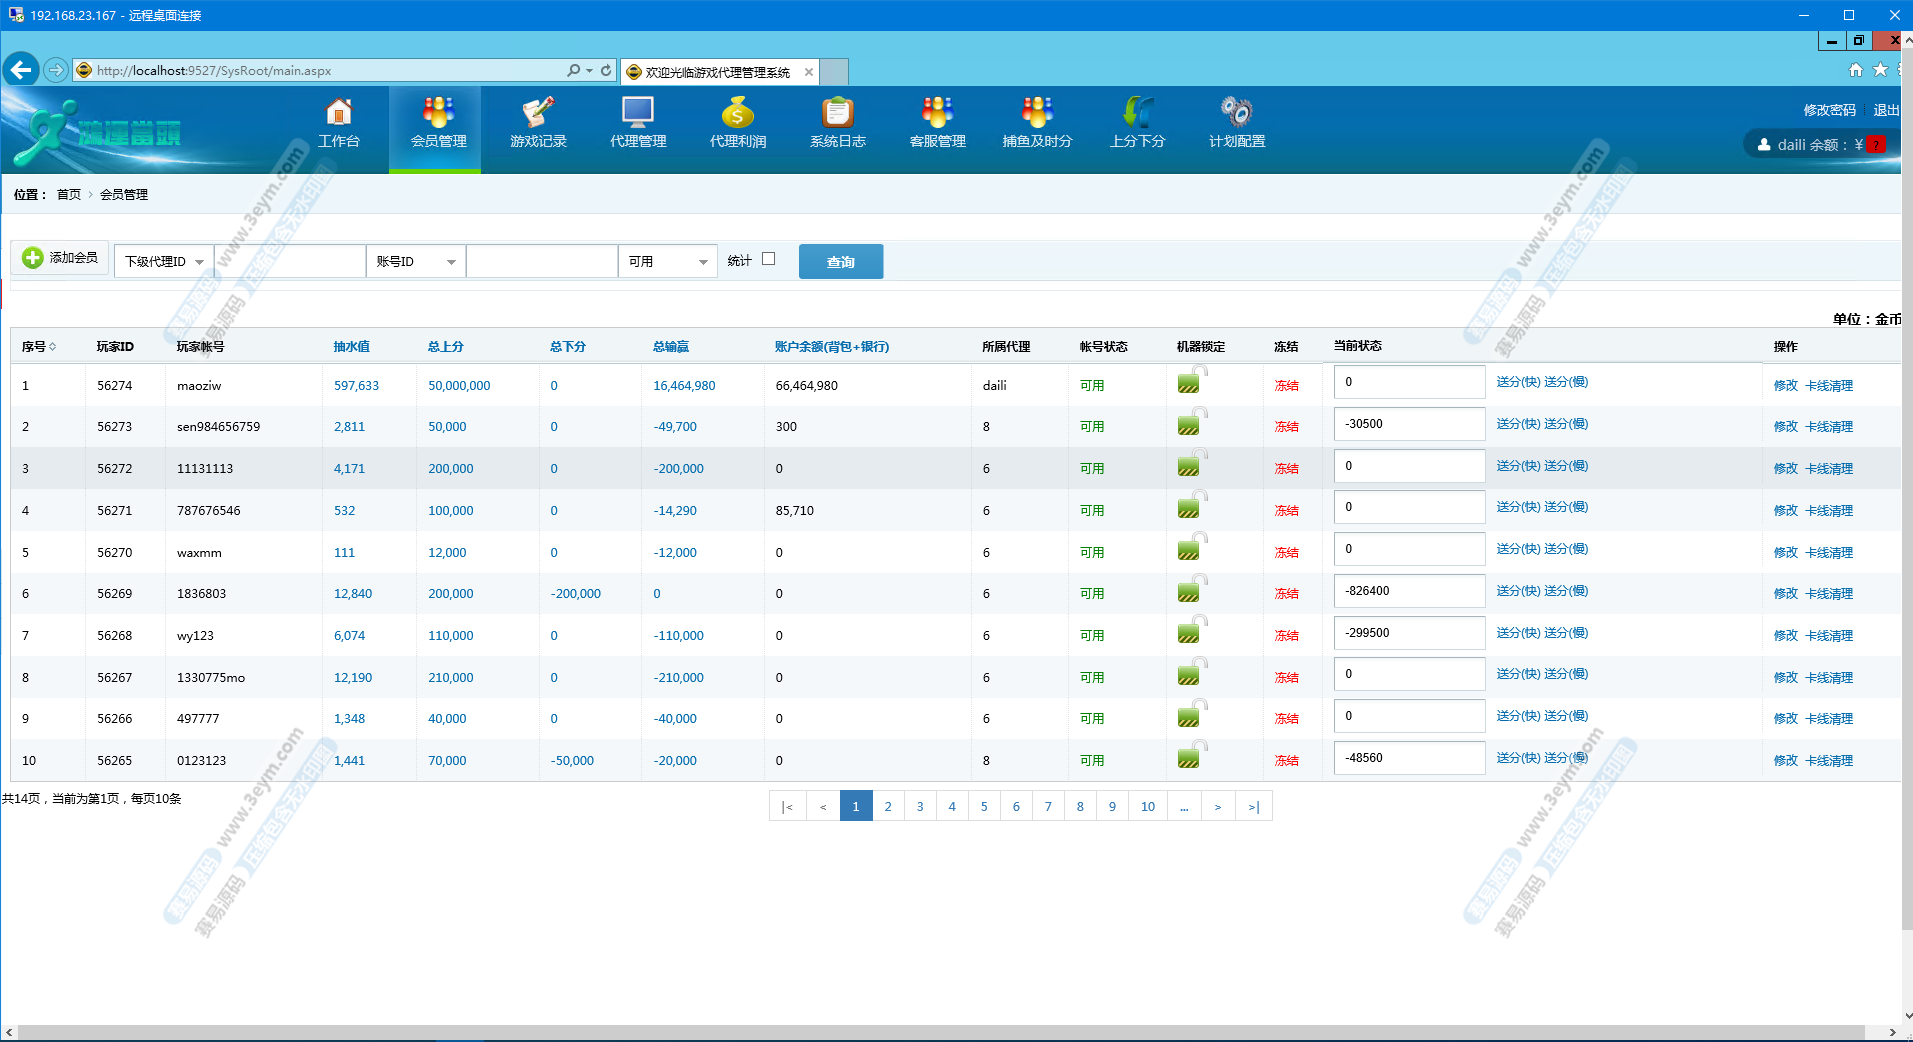This screenshot has width=1913, height=1042.
Task: Open the 工作台 home icon
Action: [x=339, y=112]
